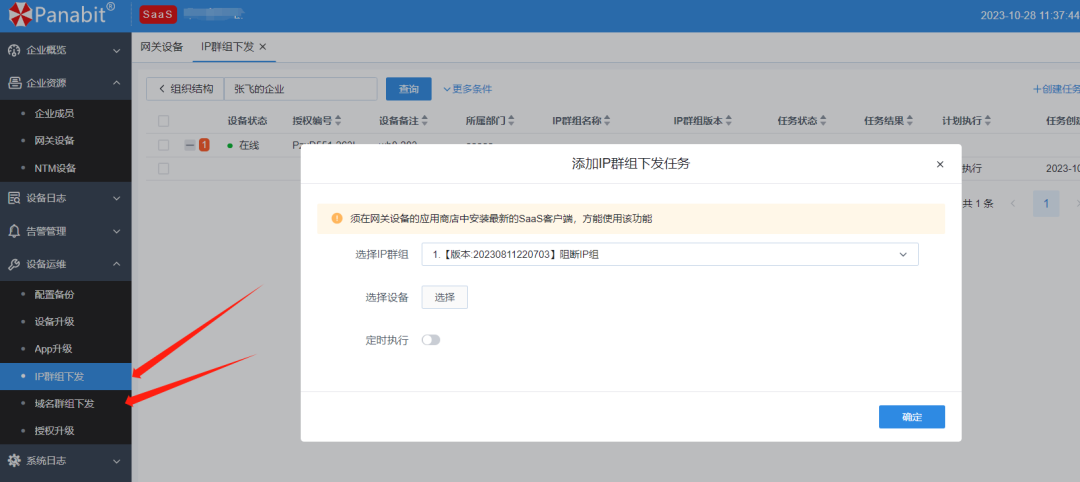This screenshot has width=1080, height=482.
Task: Sort by 任务结果 column arrows
Action: 909,120
